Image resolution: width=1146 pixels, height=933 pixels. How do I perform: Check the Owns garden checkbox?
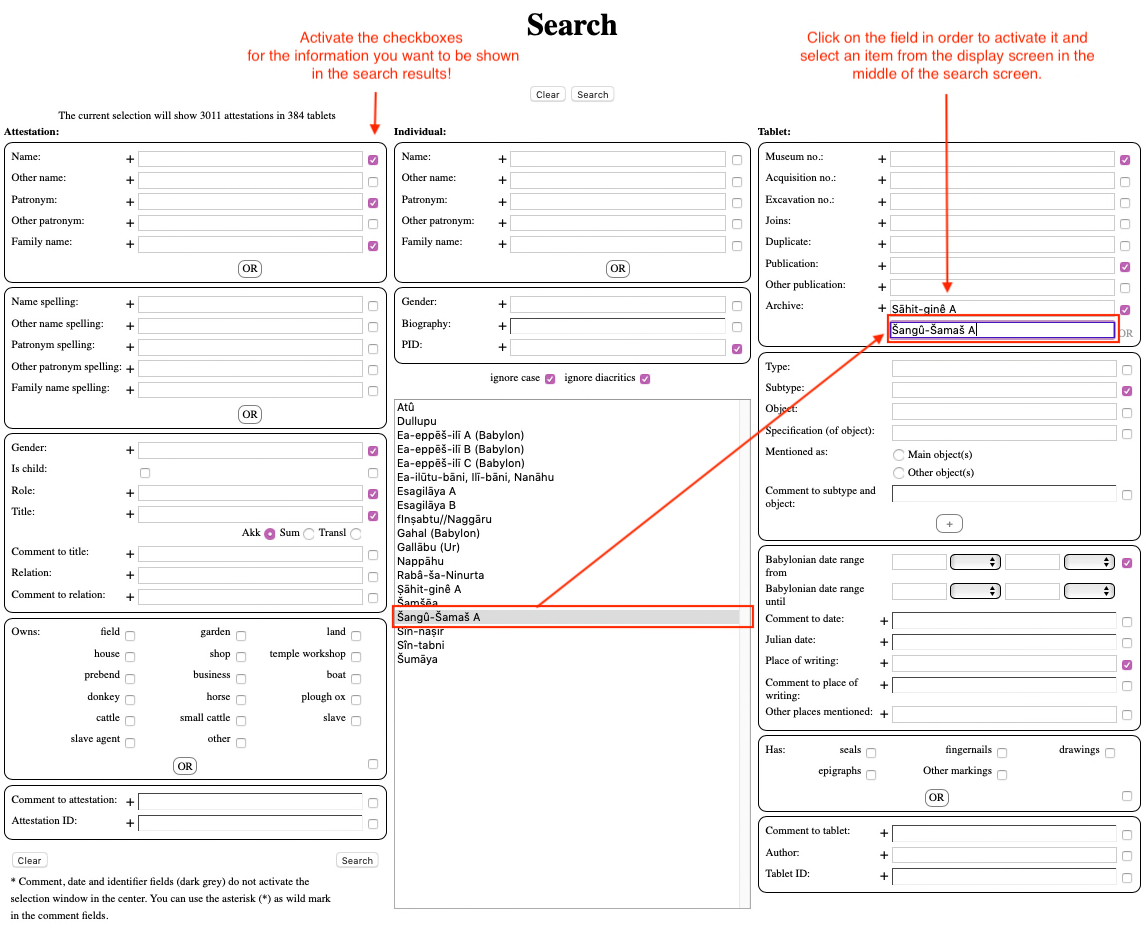[x=241, y=636]
